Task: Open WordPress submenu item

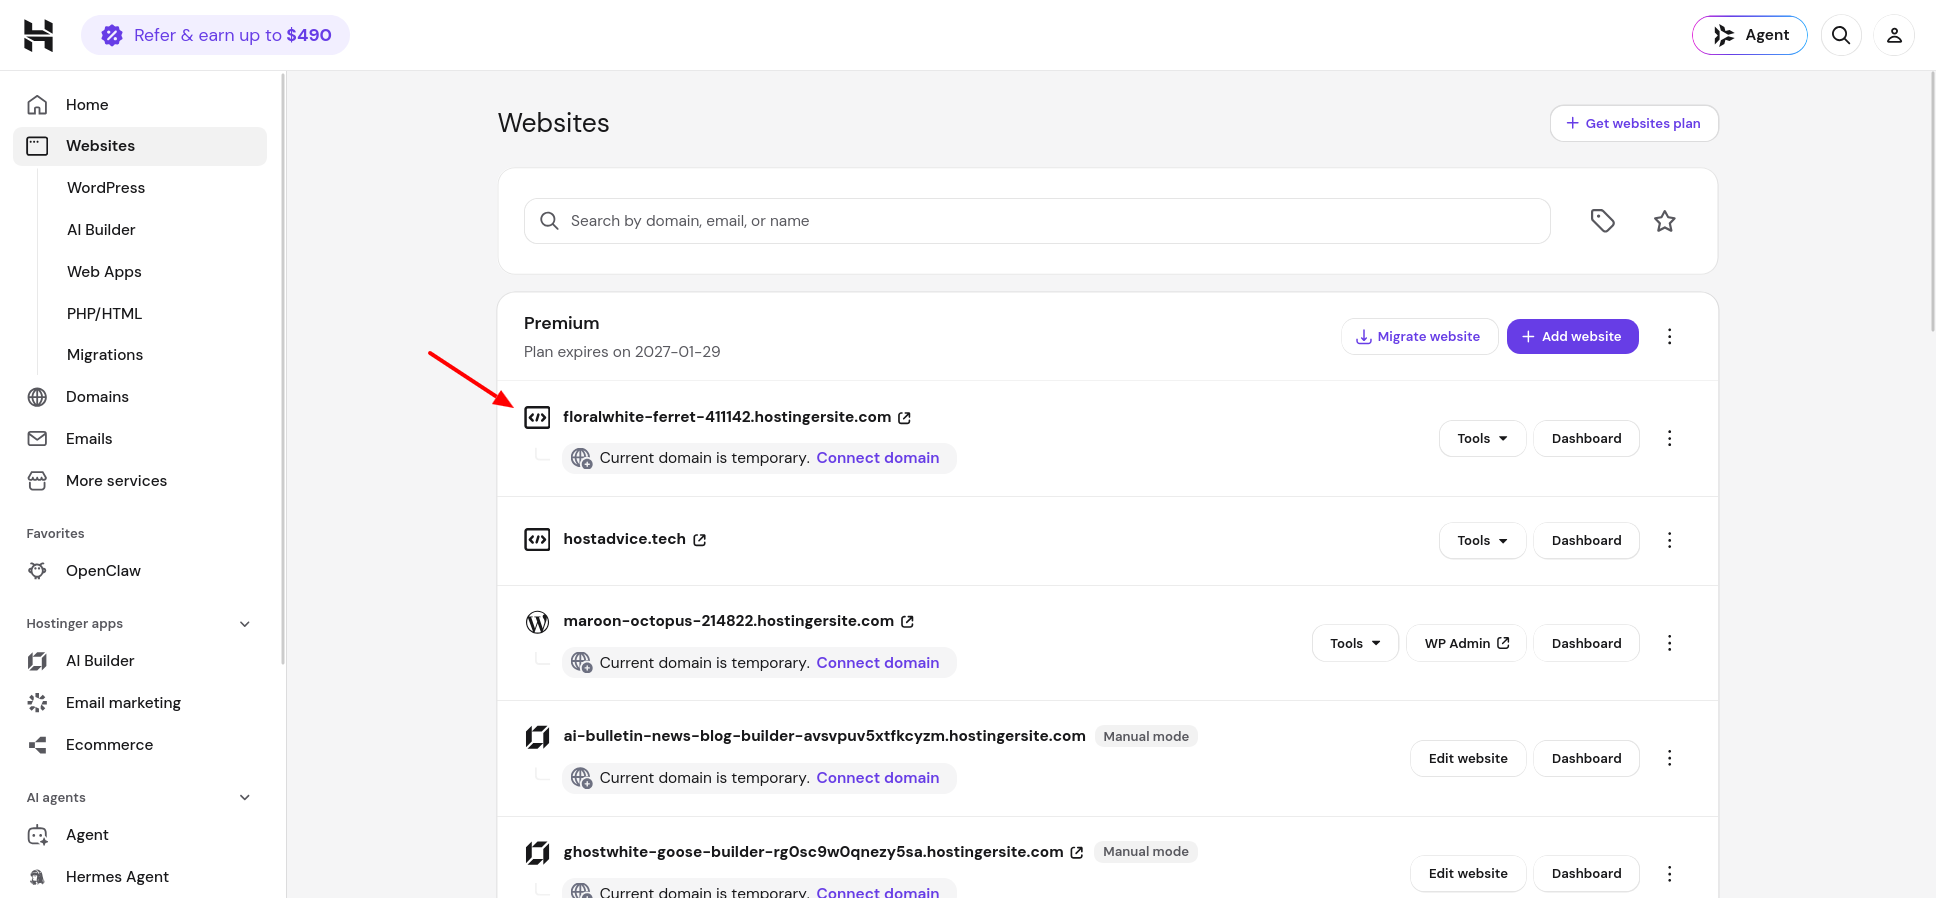Action: [x=106, y=188]
